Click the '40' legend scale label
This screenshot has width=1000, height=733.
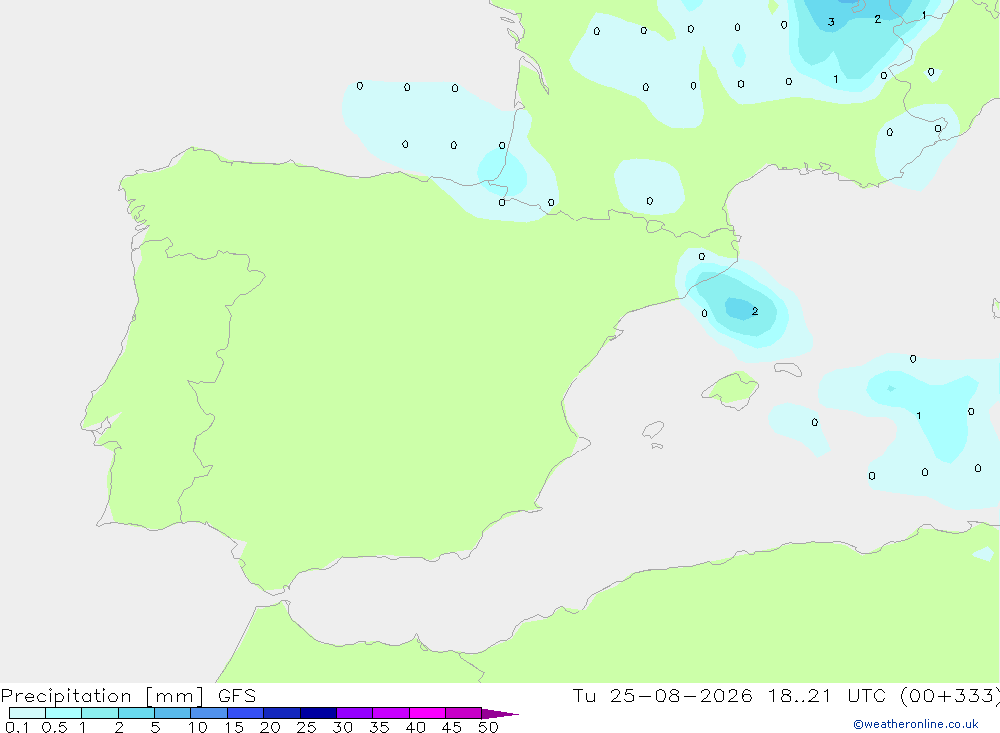(x=415, y=727)
